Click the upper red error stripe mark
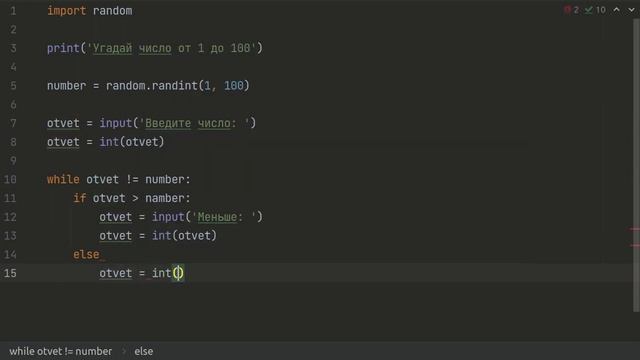Viewport: 640px width, 360px height. [x=635, y=229]
